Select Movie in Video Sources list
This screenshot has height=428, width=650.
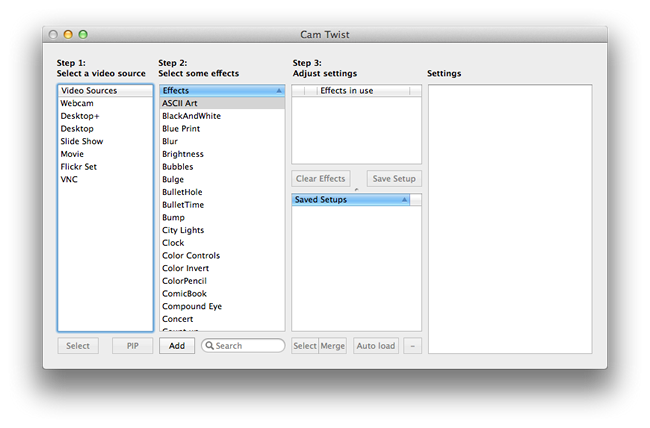(x=105, y=154)
